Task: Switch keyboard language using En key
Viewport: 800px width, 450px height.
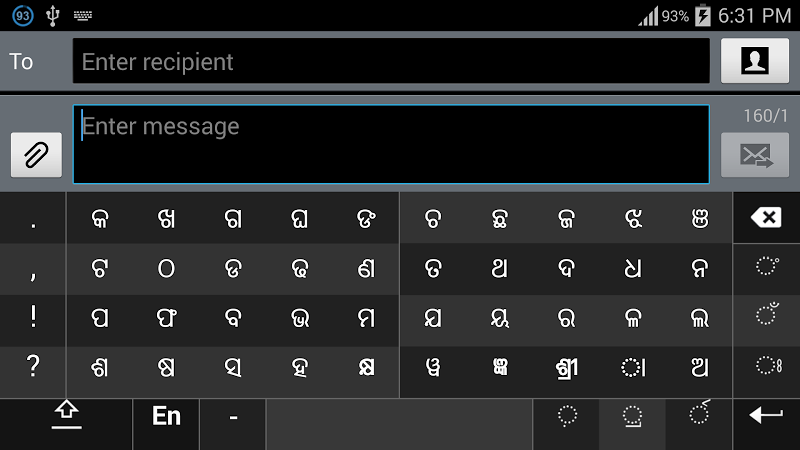Action: 166,416
